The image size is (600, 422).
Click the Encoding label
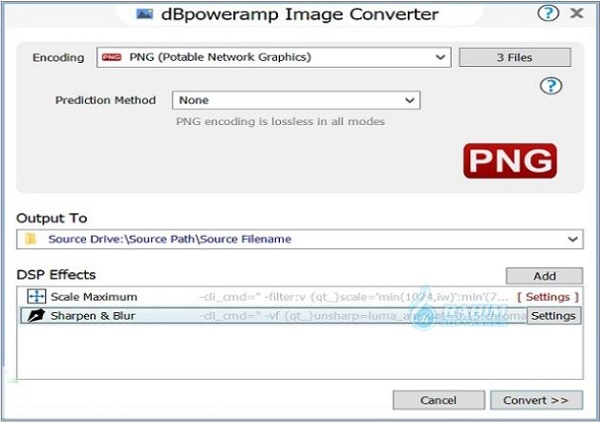(58, 57)
